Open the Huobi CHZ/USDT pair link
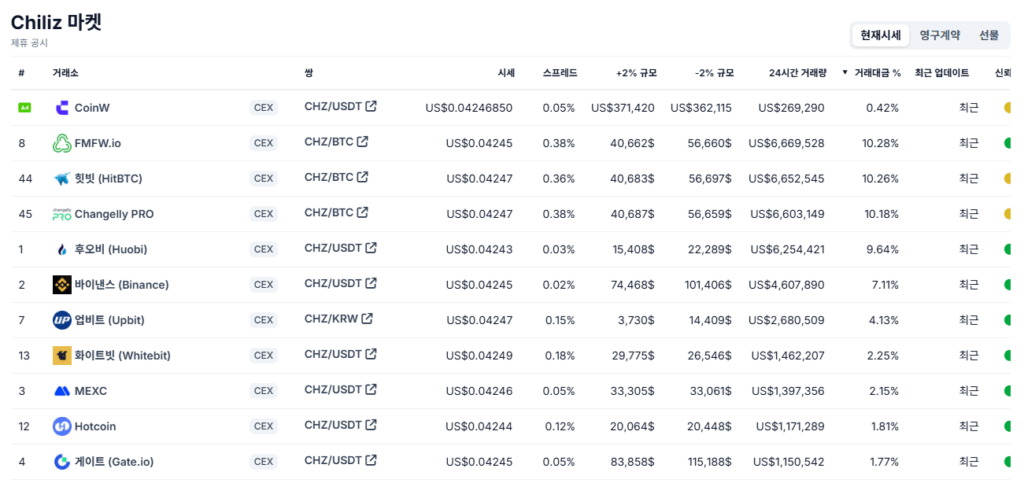 (331, 248)
